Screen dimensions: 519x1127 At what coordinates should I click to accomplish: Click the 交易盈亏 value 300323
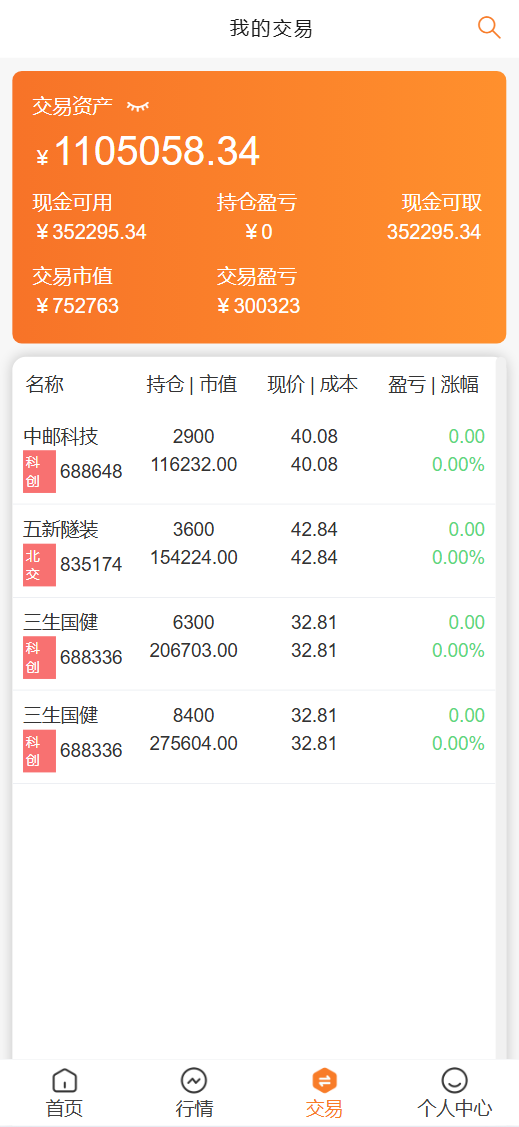(258, 307)
